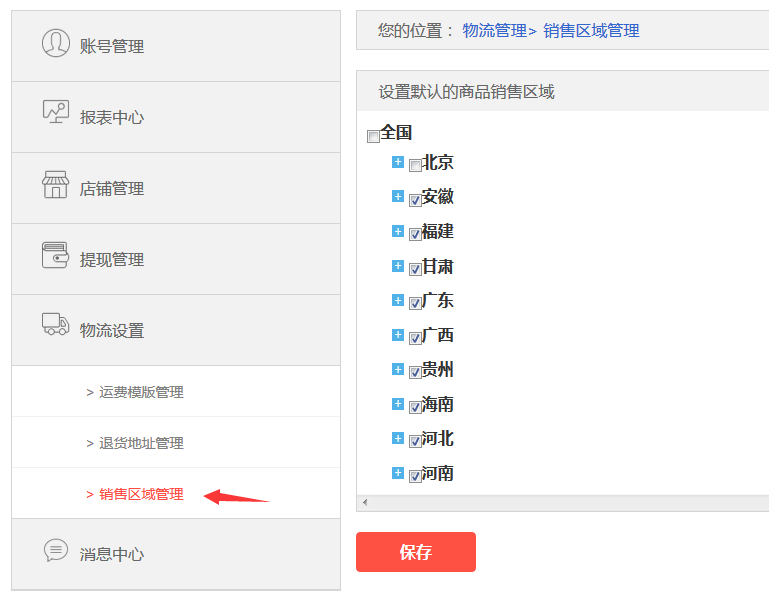Expand the 福建 region node

(x=398, y=231)
